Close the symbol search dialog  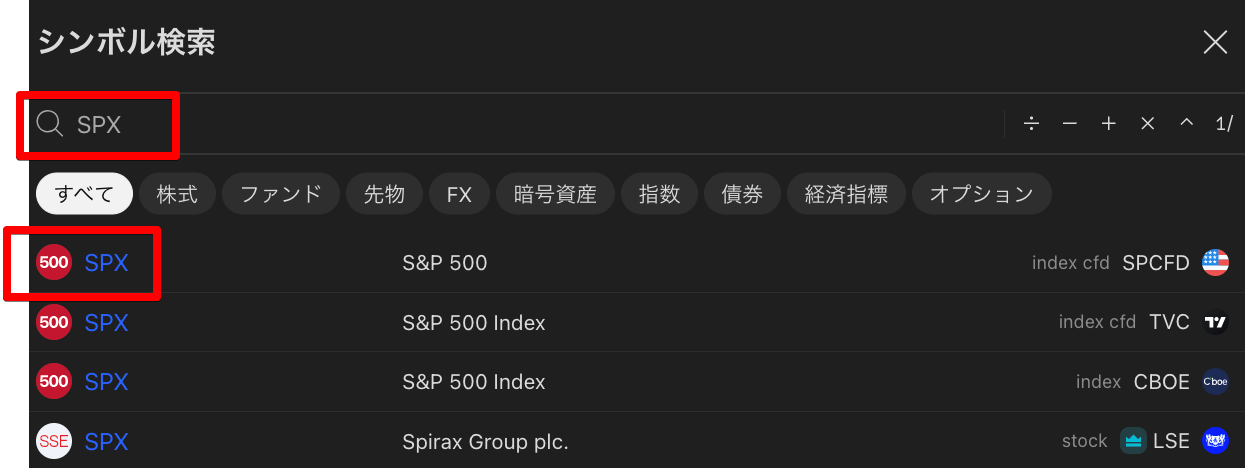(x=1215, y=42)
